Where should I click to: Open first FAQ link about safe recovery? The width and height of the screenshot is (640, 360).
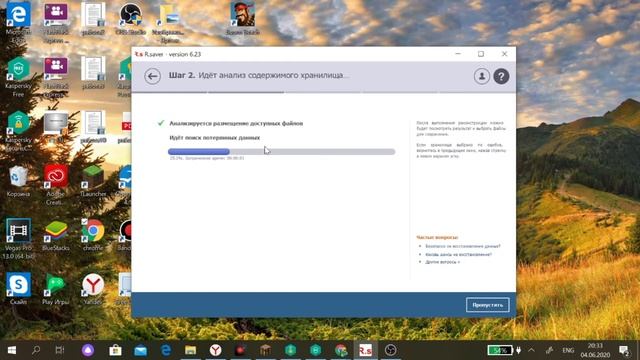point(462,246)
